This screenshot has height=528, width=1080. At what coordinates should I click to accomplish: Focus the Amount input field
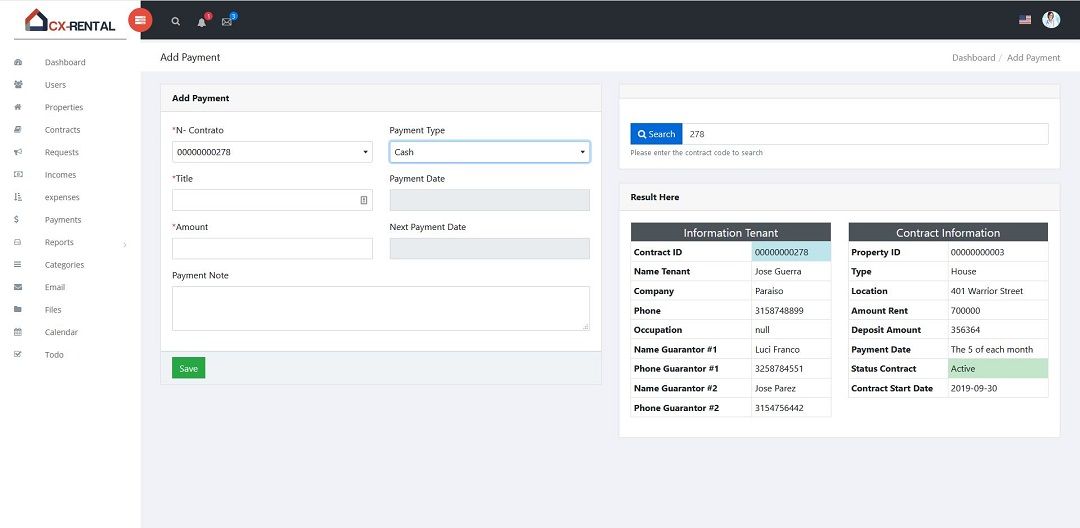click(x=272, y=249)
